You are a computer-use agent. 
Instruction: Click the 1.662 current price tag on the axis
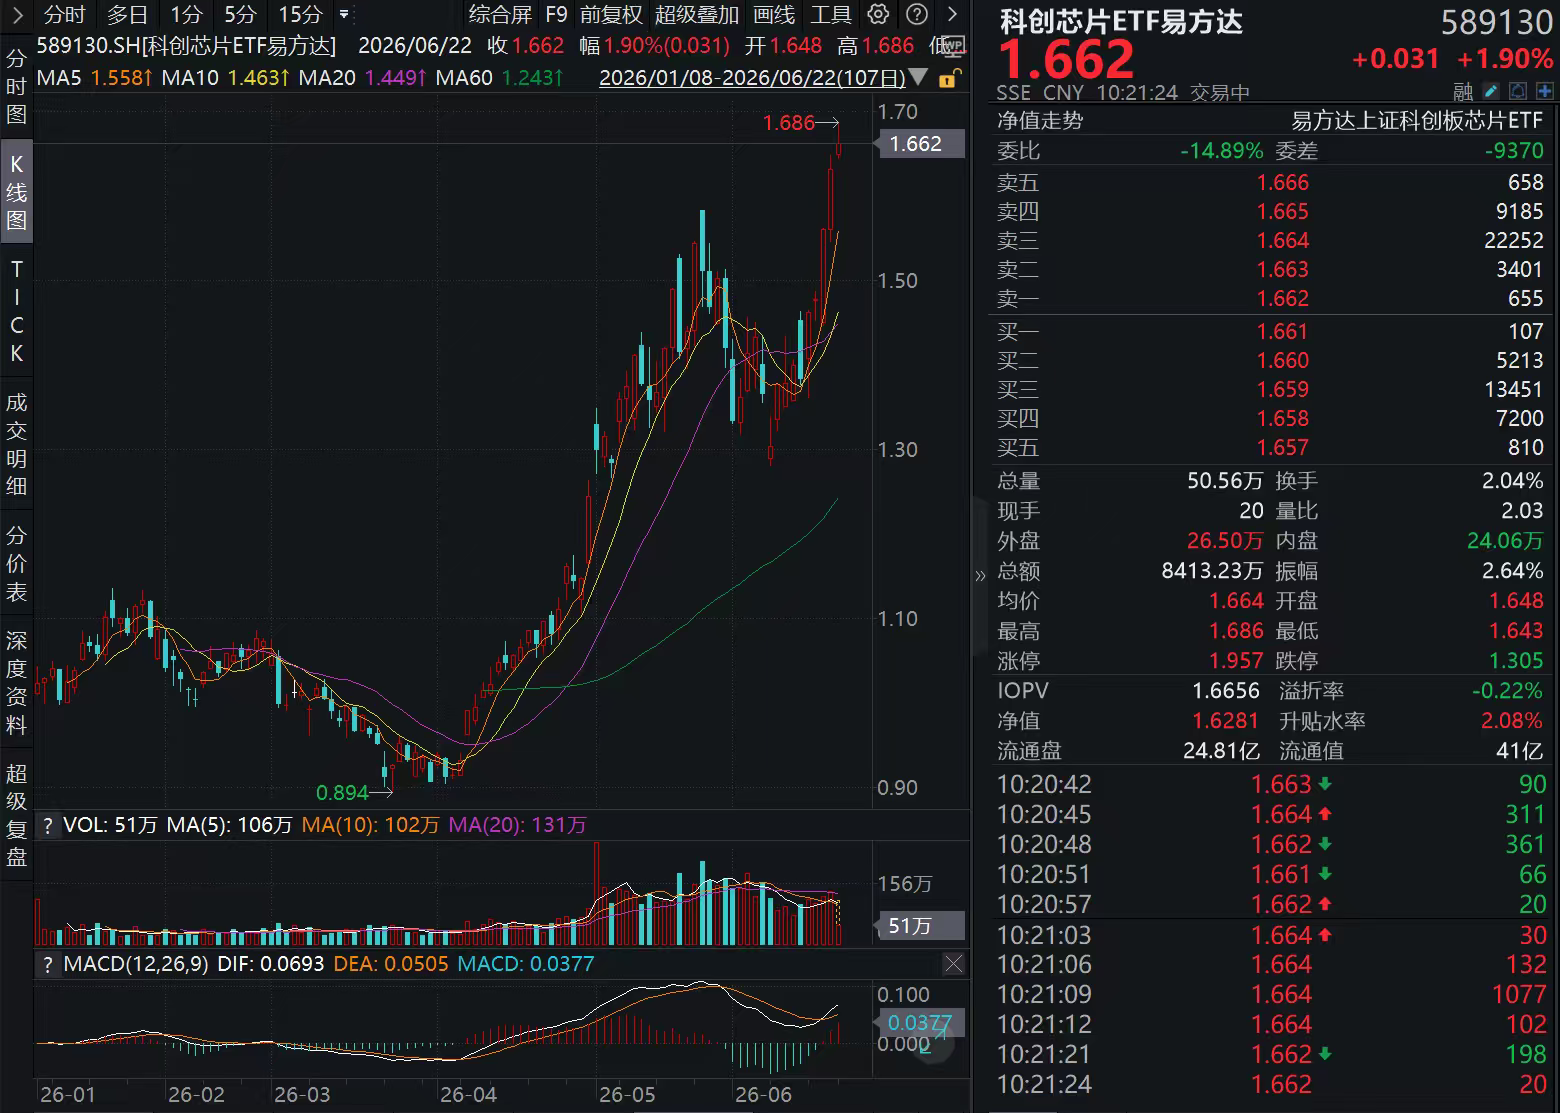(919, 144)
